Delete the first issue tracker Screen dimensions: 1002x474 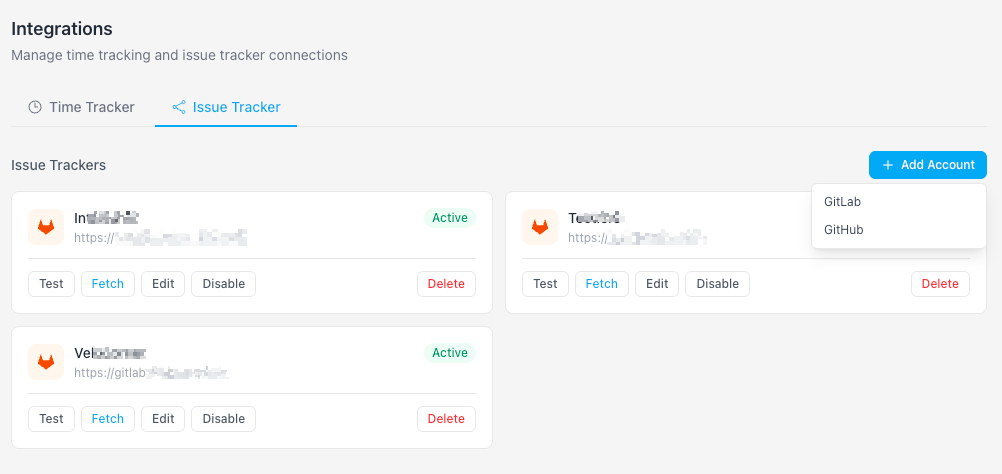(x=446, y=284)
